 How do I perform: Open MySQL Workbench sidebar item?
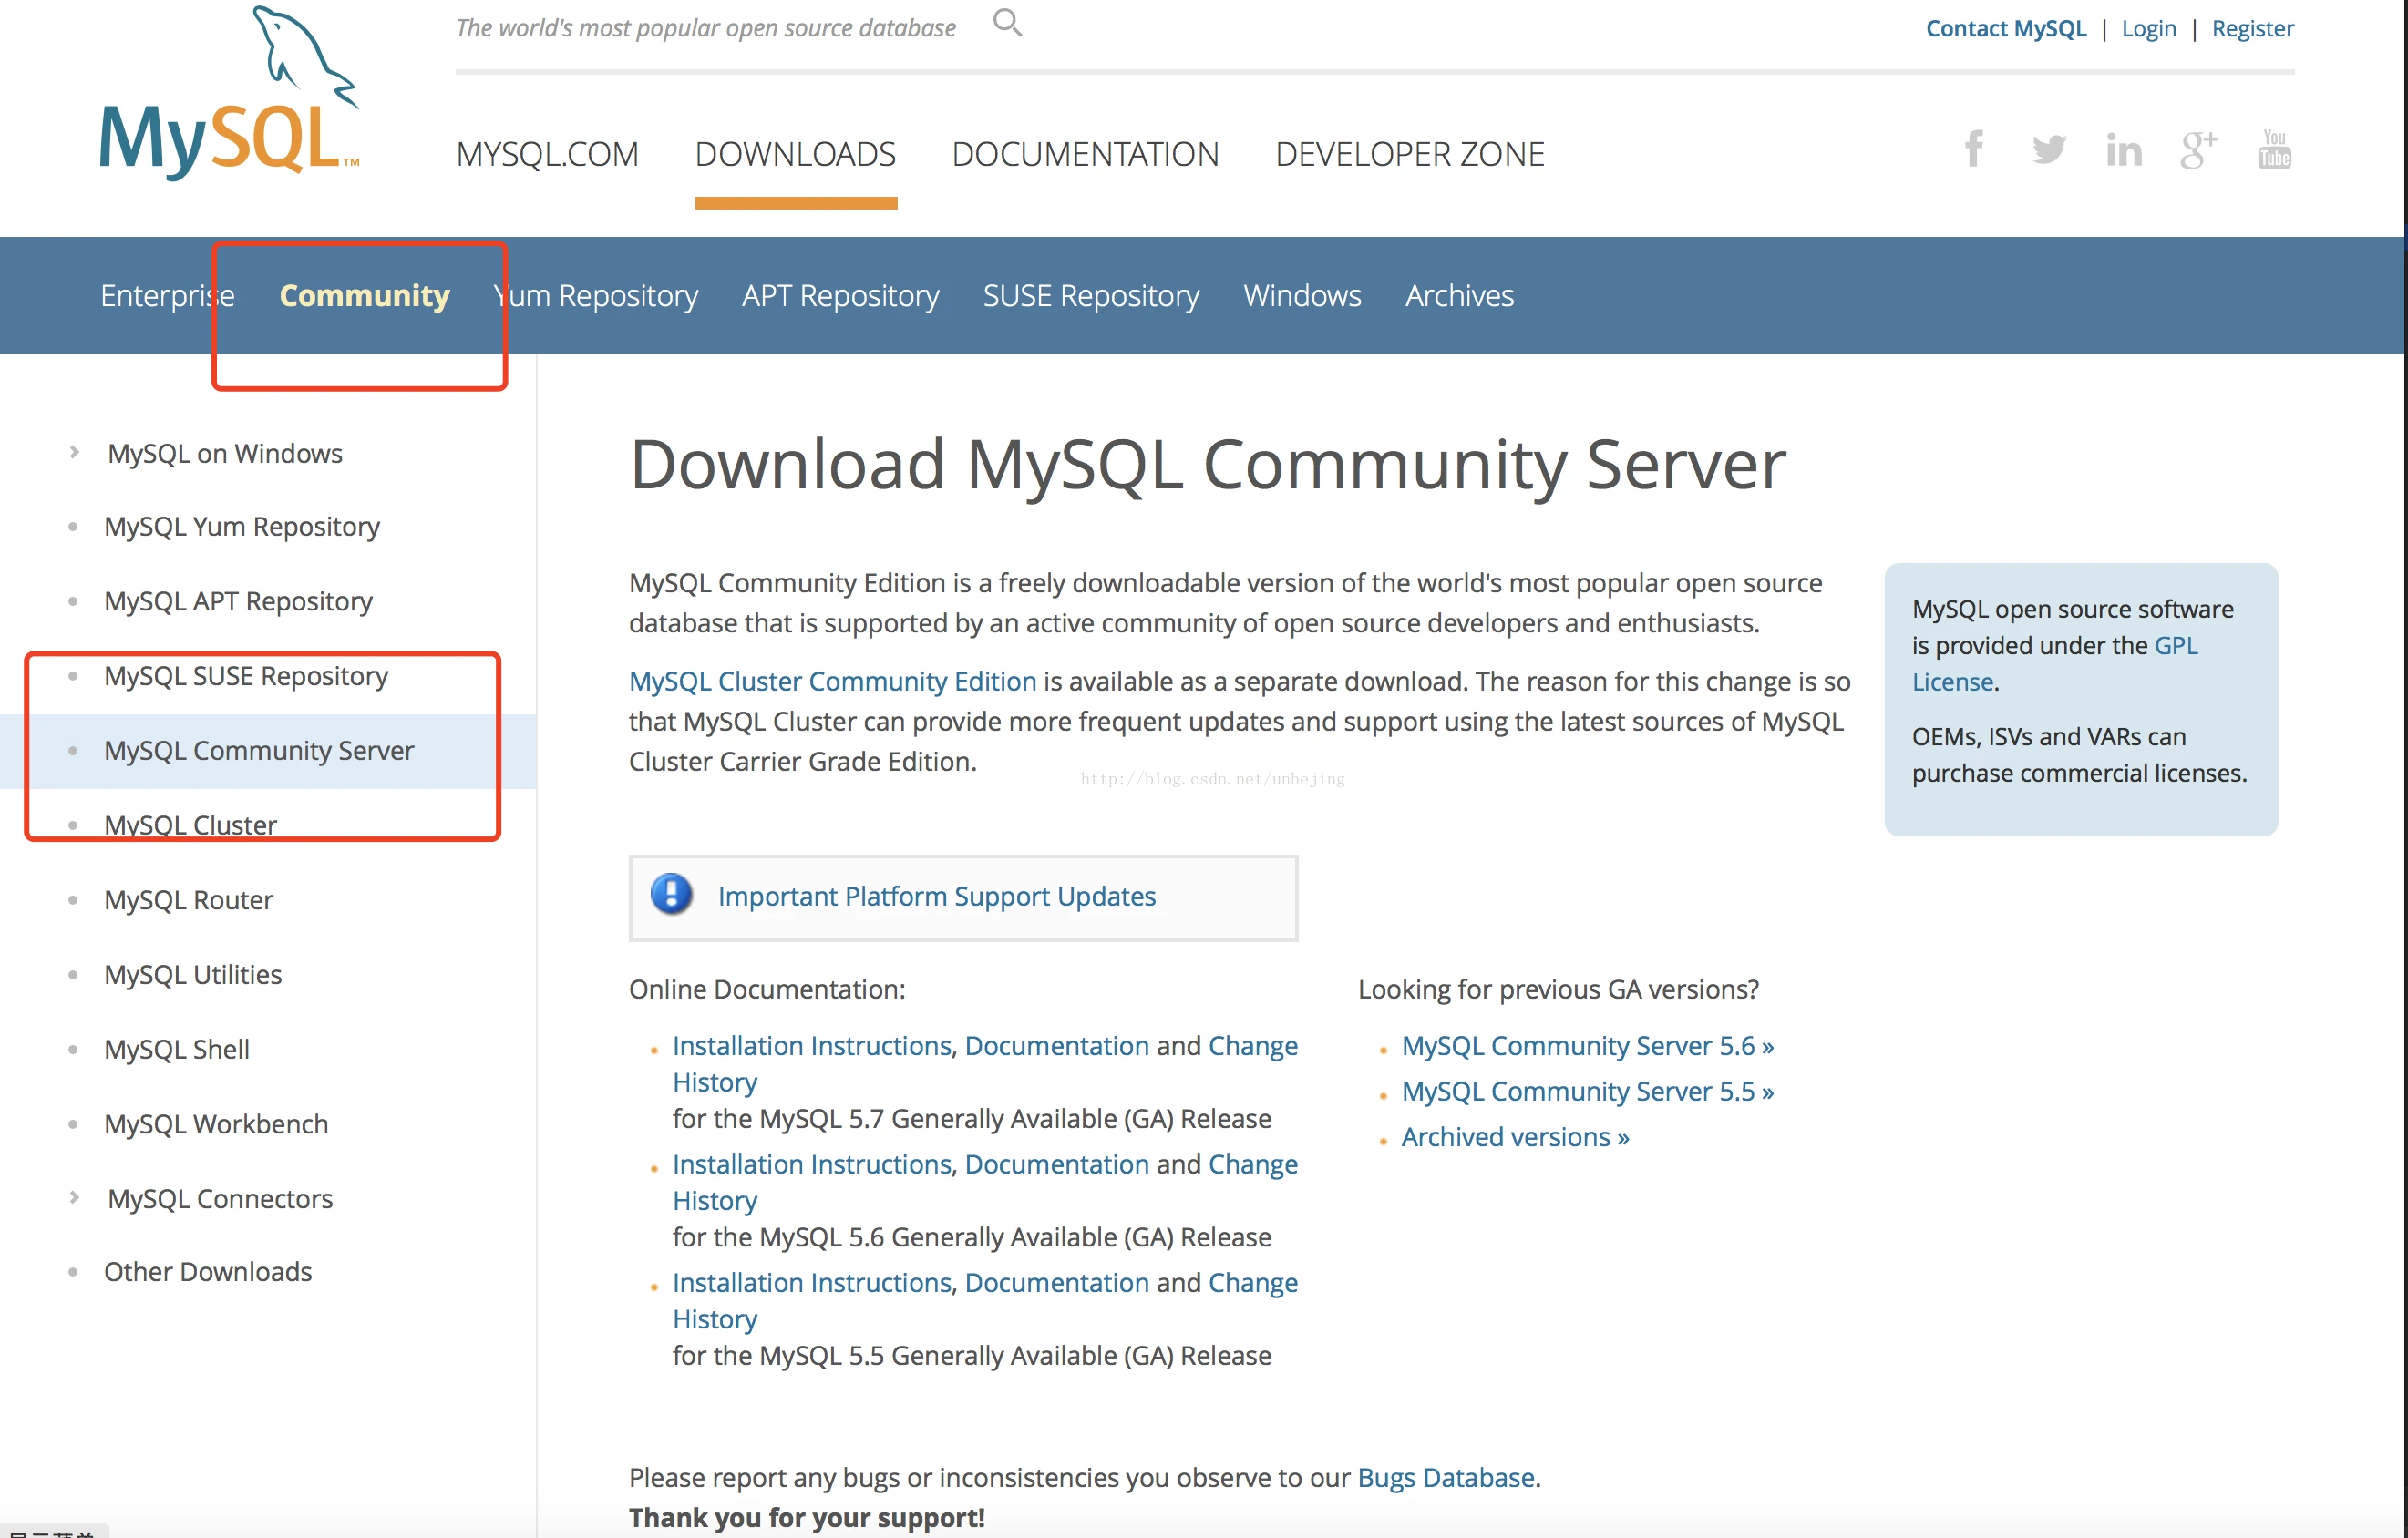coord(216,1124)
